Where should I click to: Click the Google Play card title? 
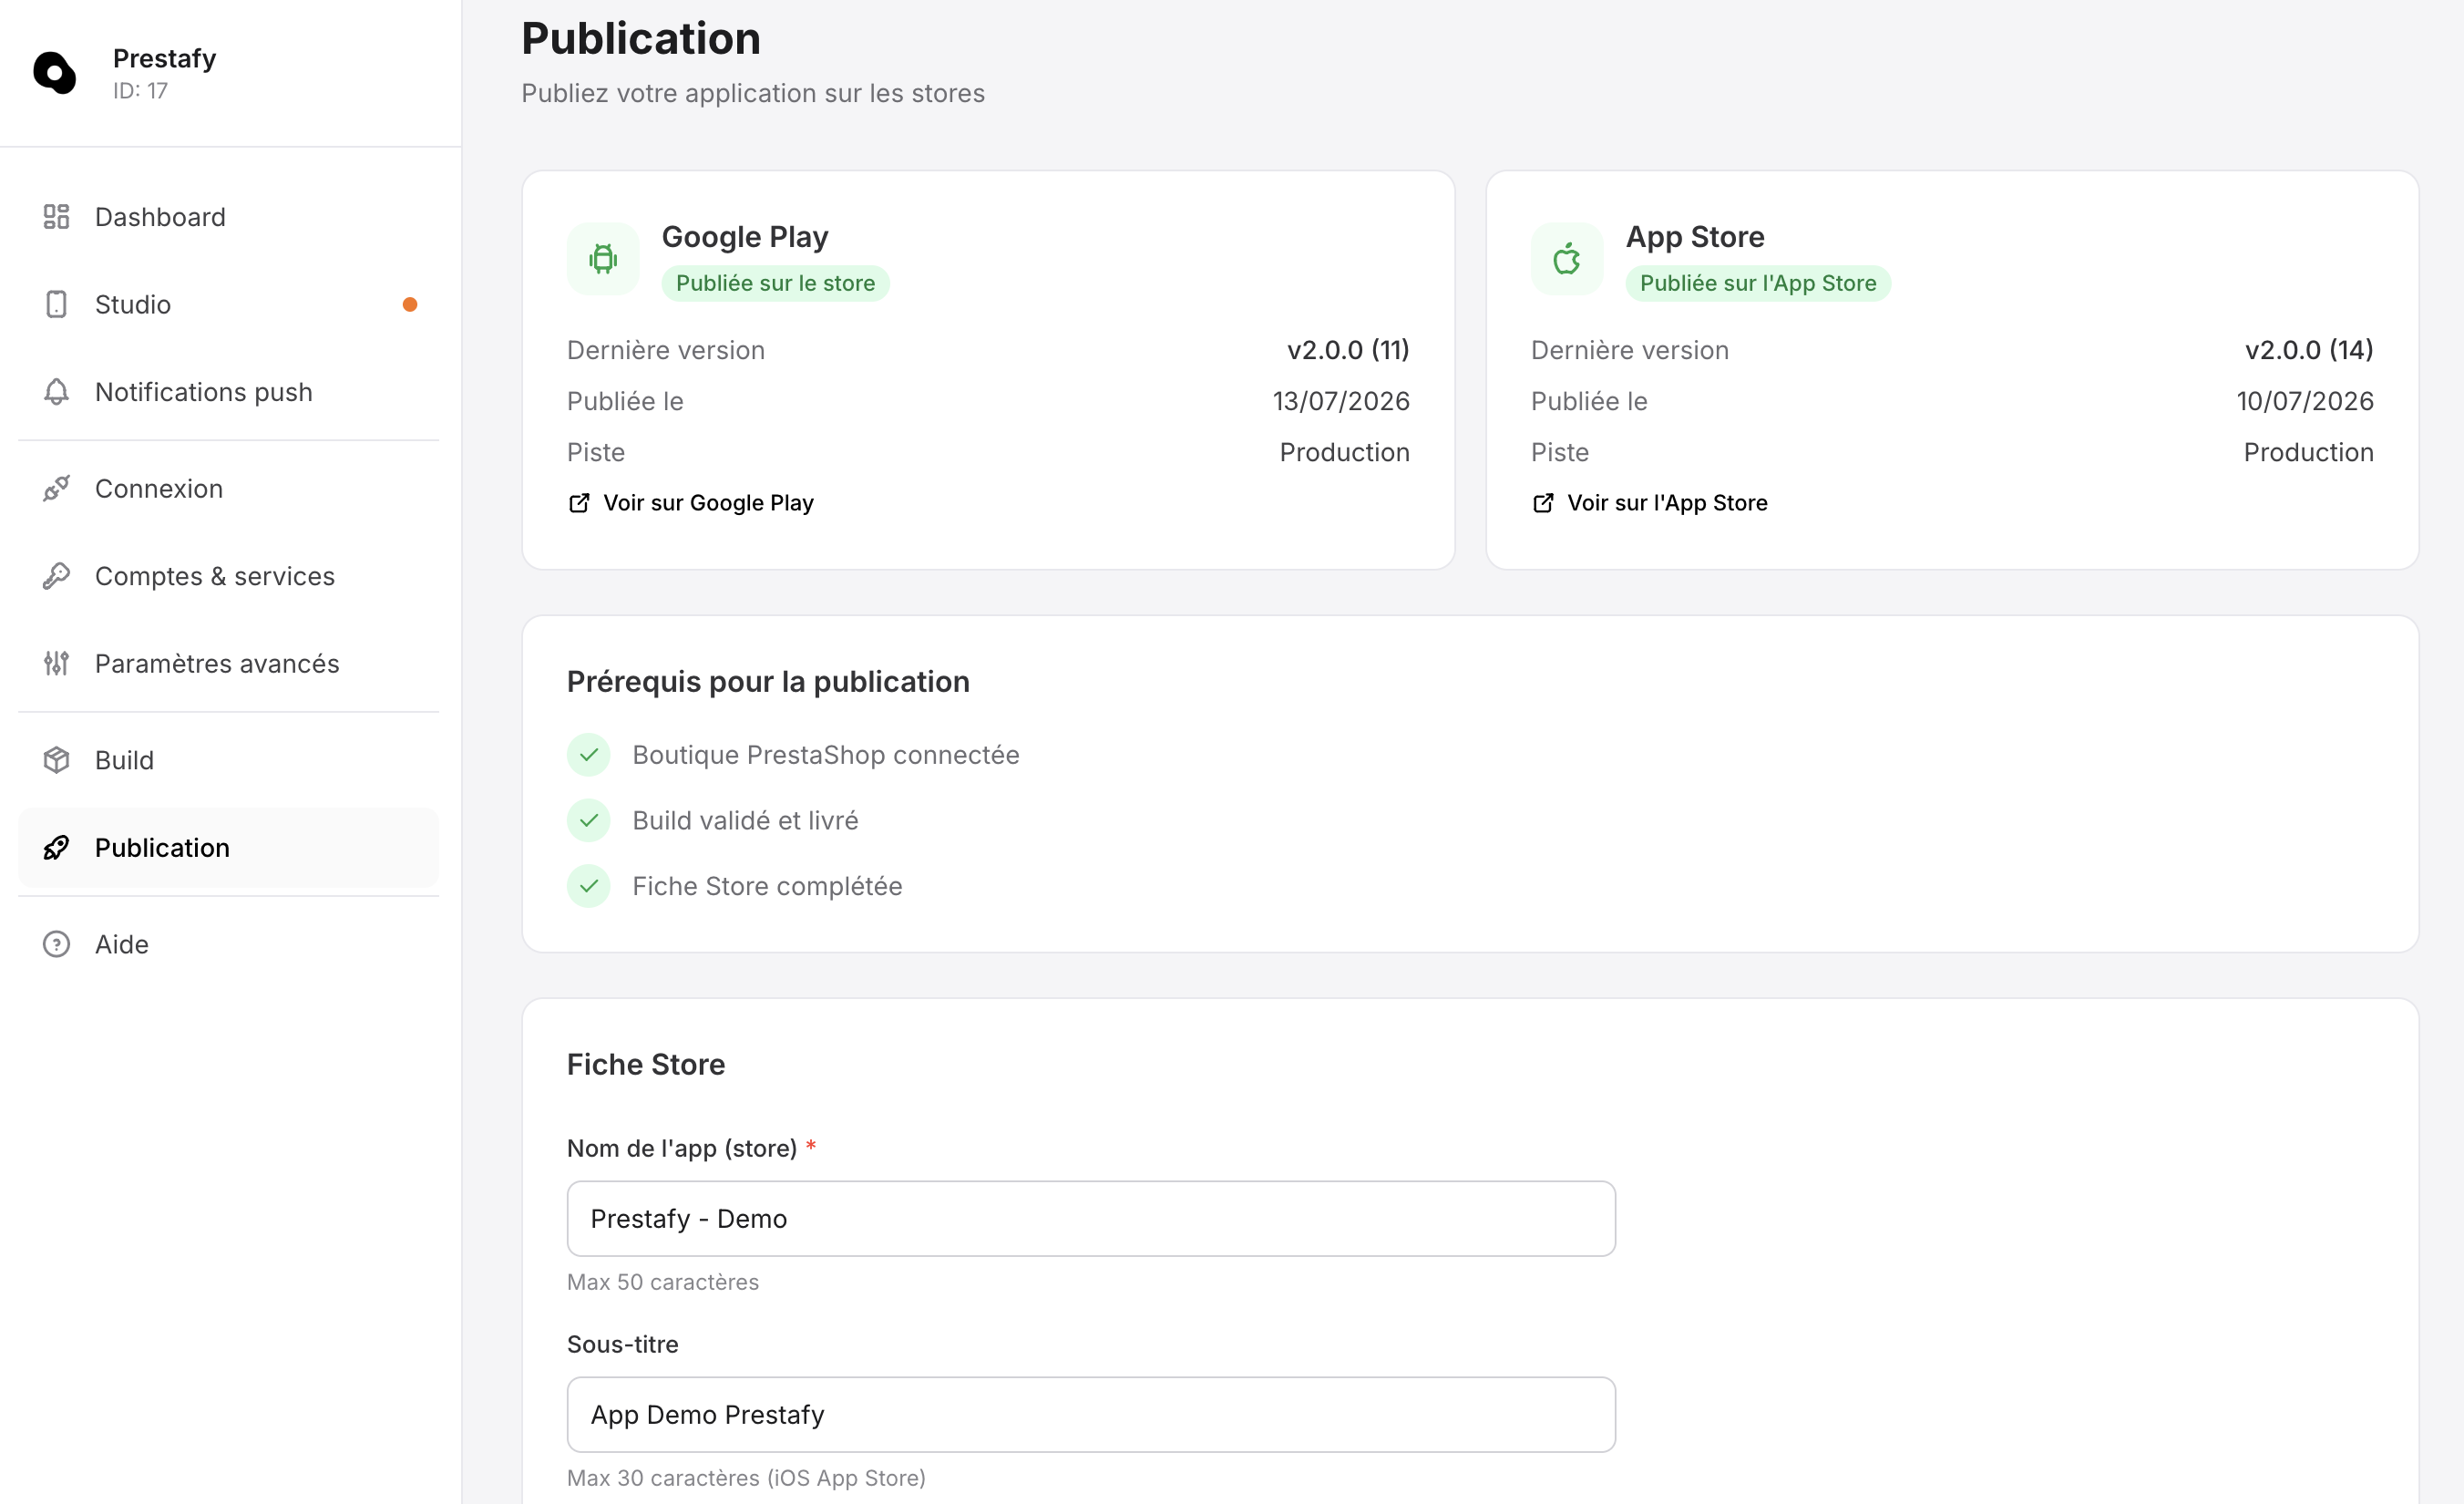[745, 236]
